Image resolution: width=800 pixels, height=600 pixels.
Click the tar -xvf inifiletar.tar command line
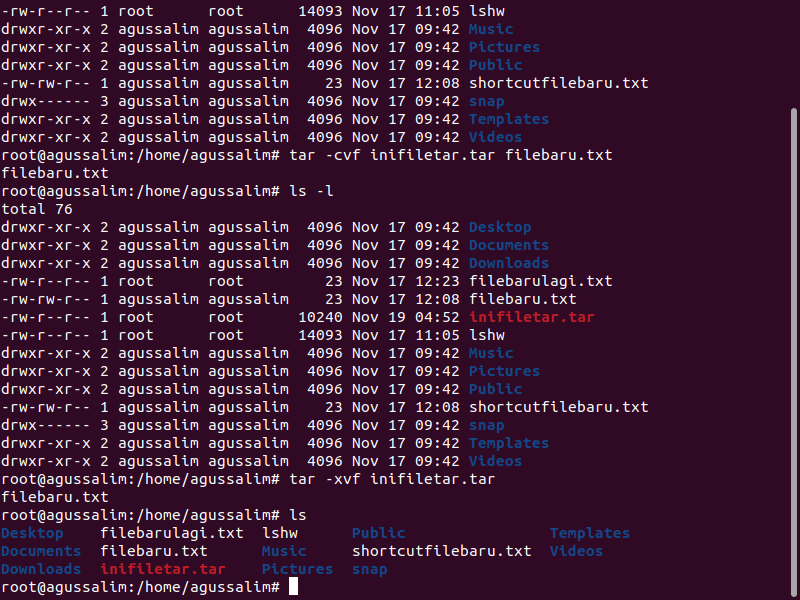pos(248,479)
